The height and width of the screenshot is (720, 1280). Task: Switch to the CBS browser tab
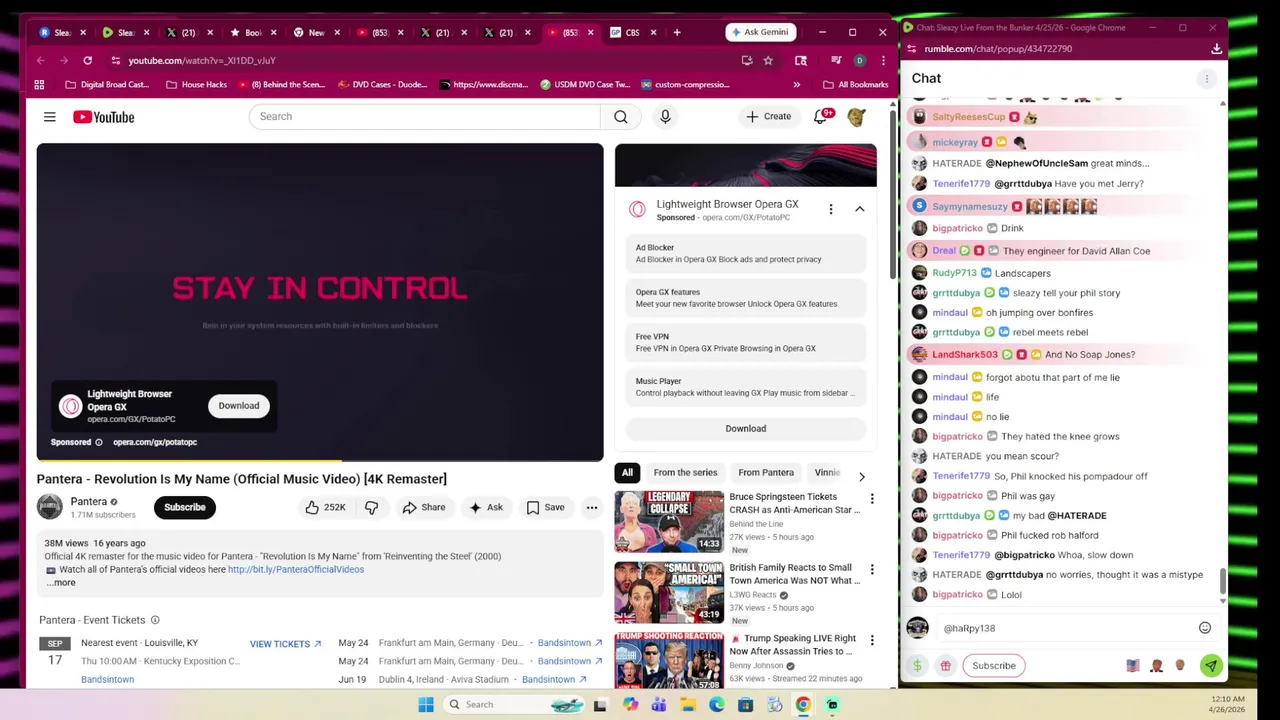(x=632, y=32)
